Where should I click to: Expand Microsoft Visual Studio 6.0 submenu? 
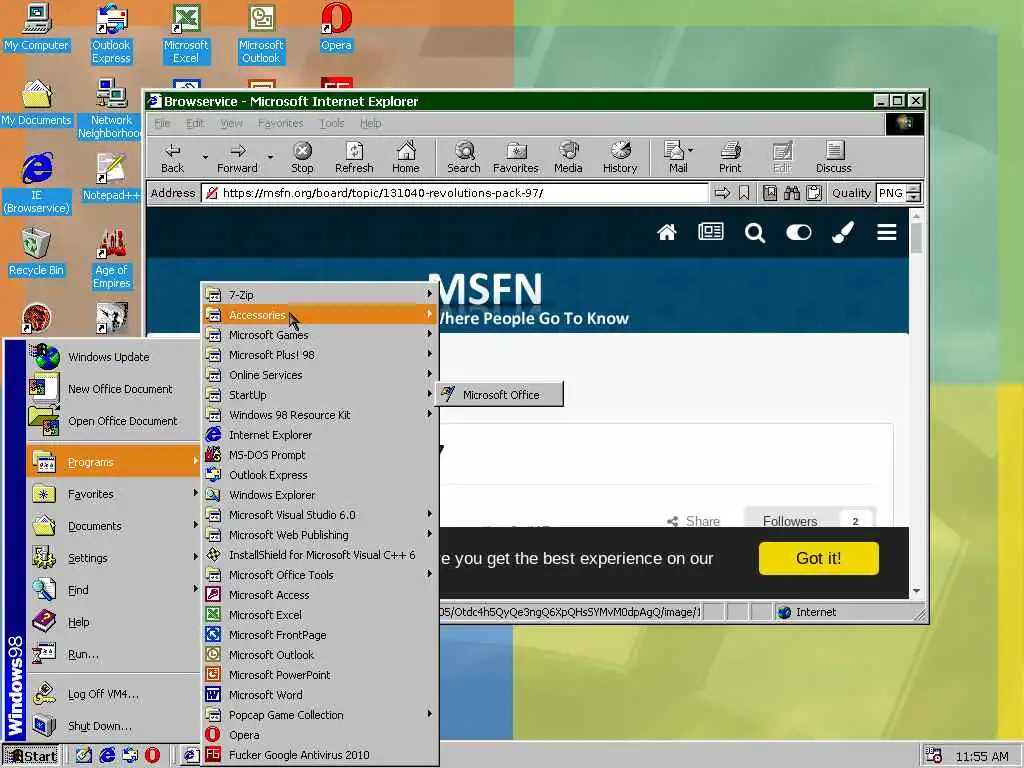319,515
